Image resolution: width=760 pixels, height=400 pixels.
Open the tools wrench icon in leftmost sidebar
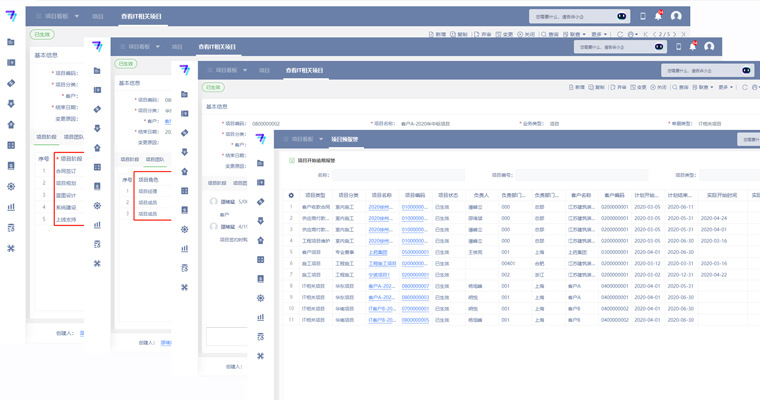pyautogui.click(x=11, y=248)
